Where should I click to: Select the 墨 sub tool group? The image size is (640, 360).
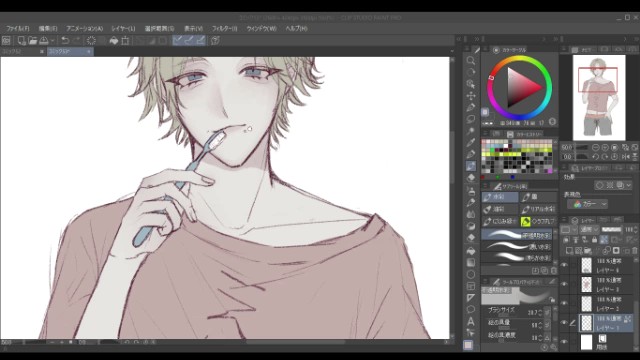point(539,197)
